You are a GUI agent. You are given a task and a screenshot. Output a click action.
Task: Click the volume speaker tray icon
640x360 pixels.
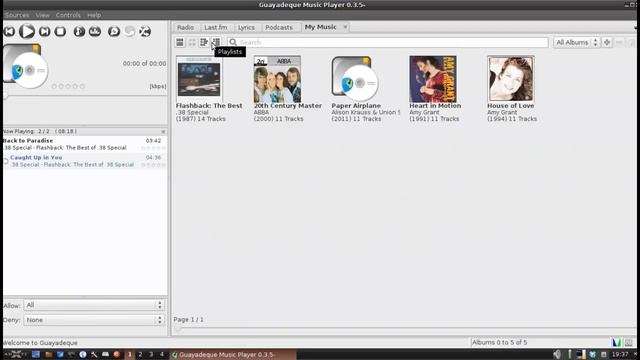[x=557, y=354]
